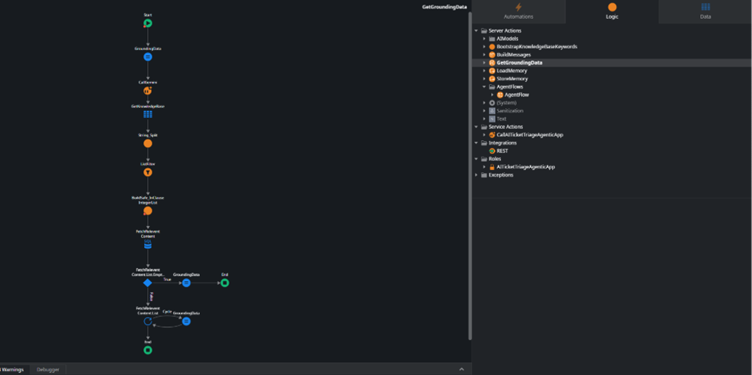Select the GetKnowledgeBase aggregate node
752x375 pixels.
[148, 114]
